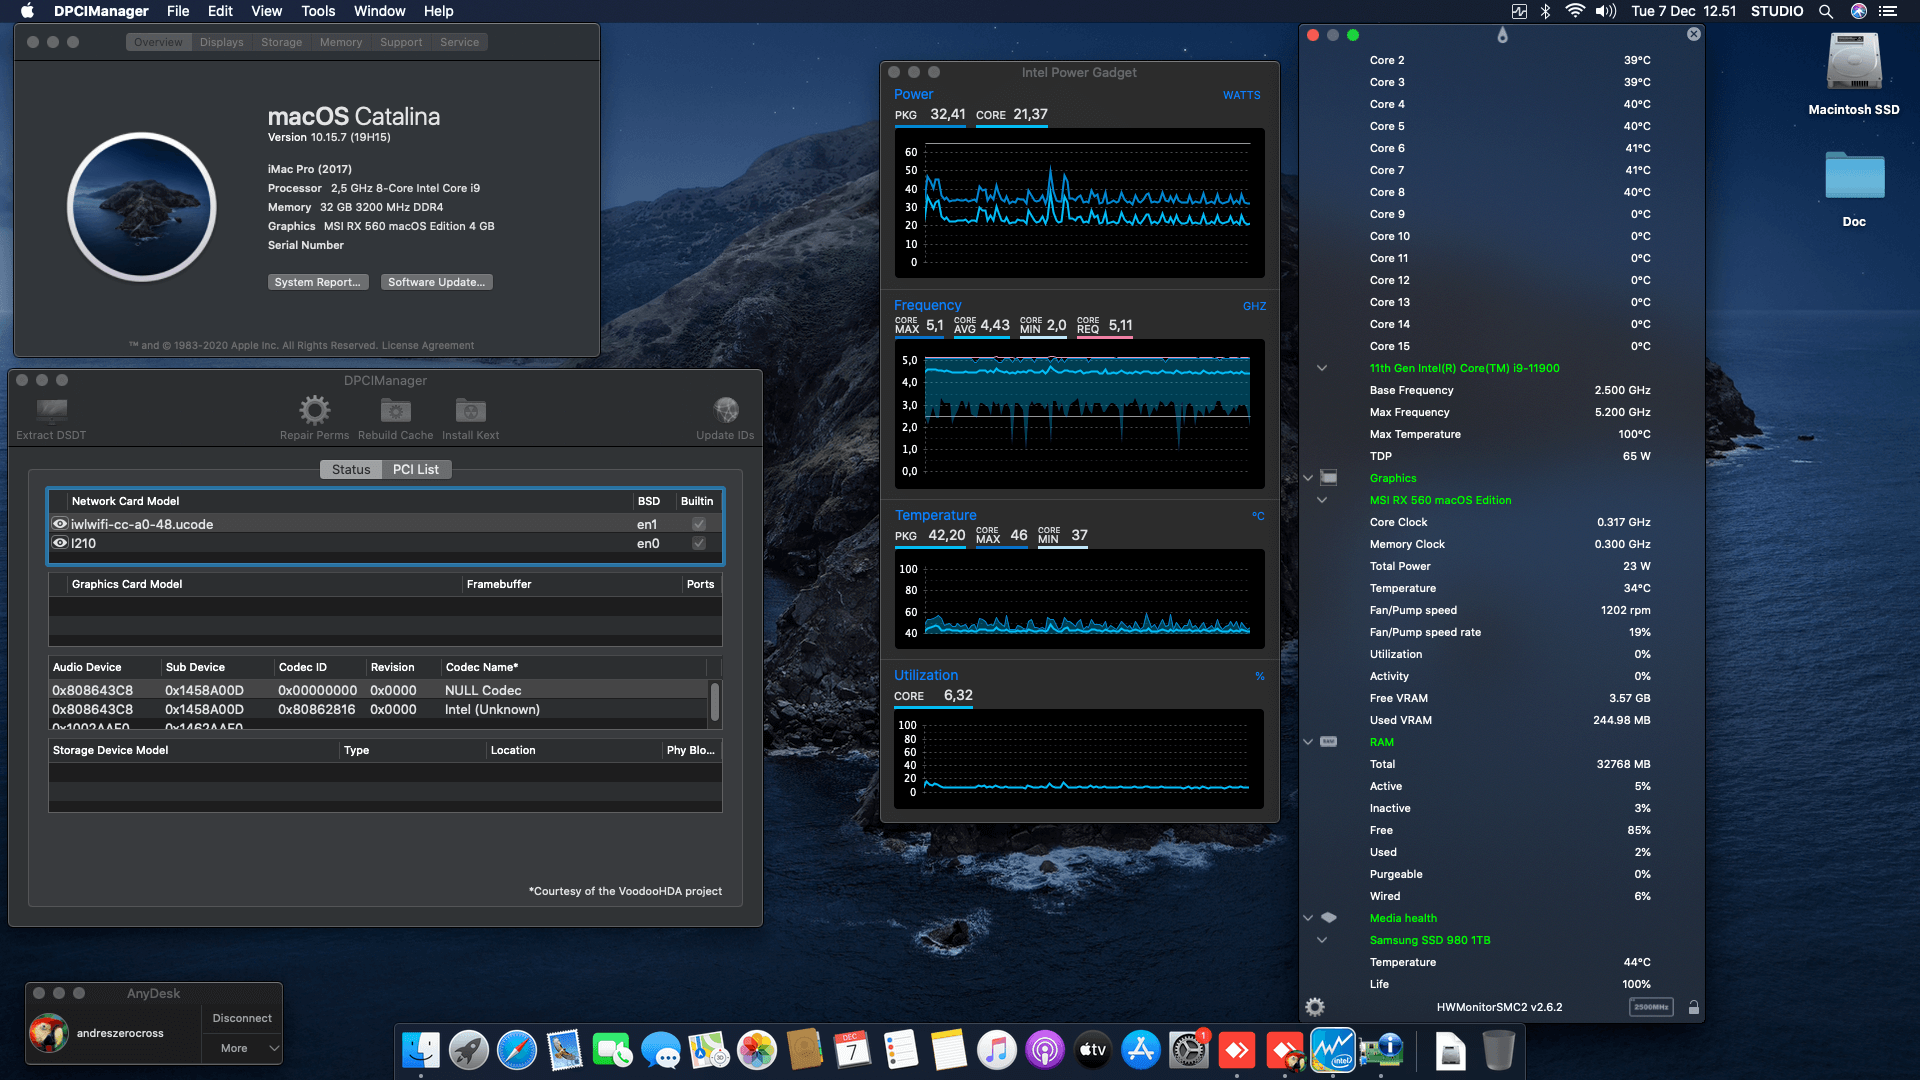
Task: Toggle the lock icon in HWMonitor footer
Action: tap(1694, 1007)
